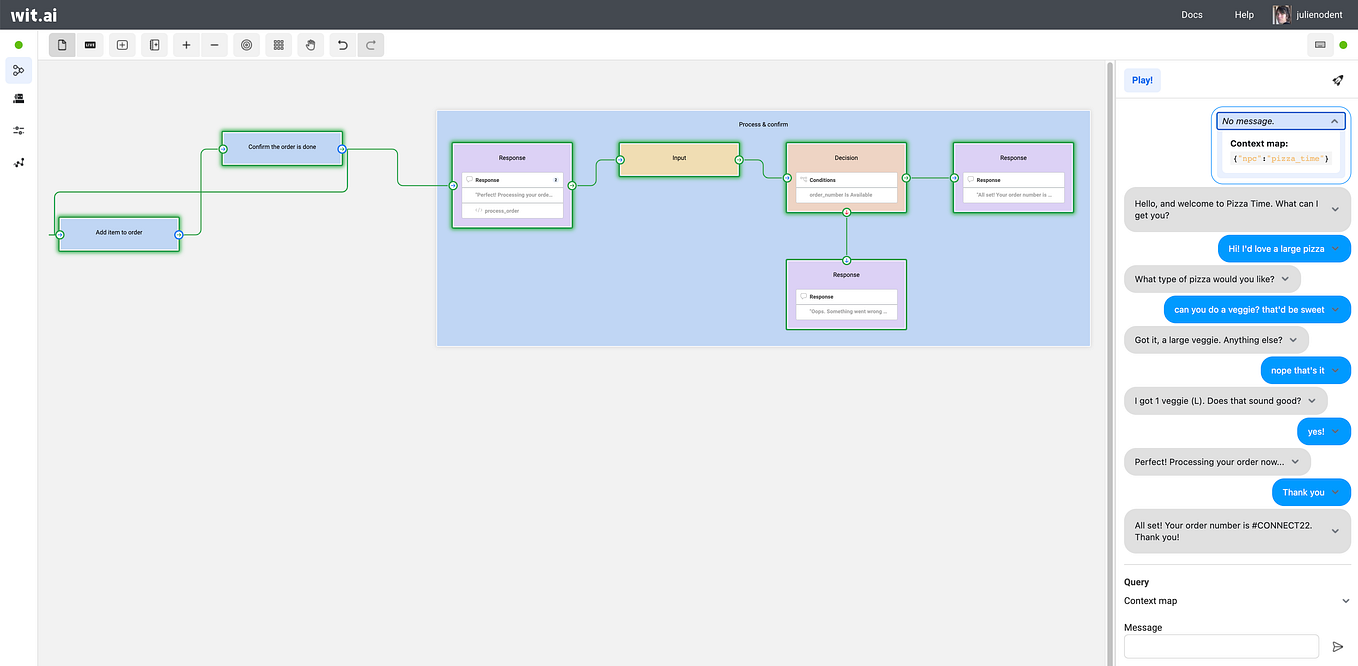
Task: Click the julienodent profile name
Action: (1319, 14)
